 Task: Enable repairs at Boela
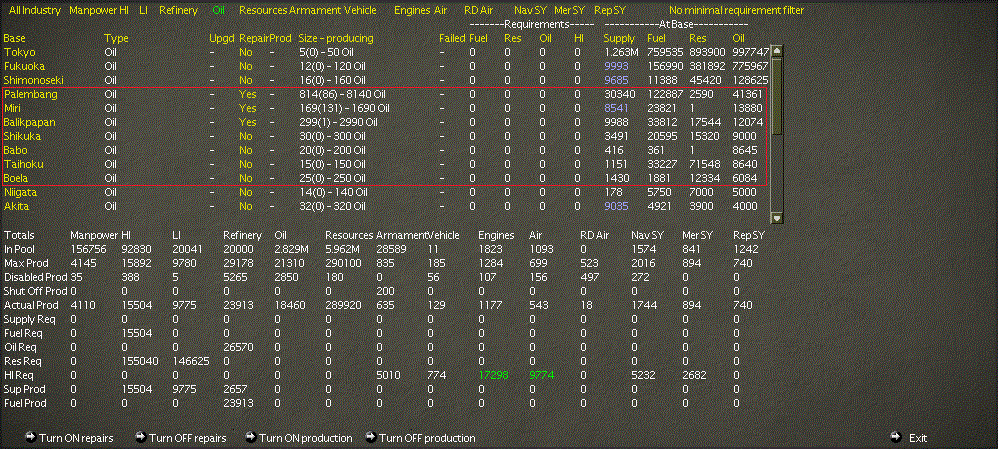pyautogui.click(x=246, y=178)
